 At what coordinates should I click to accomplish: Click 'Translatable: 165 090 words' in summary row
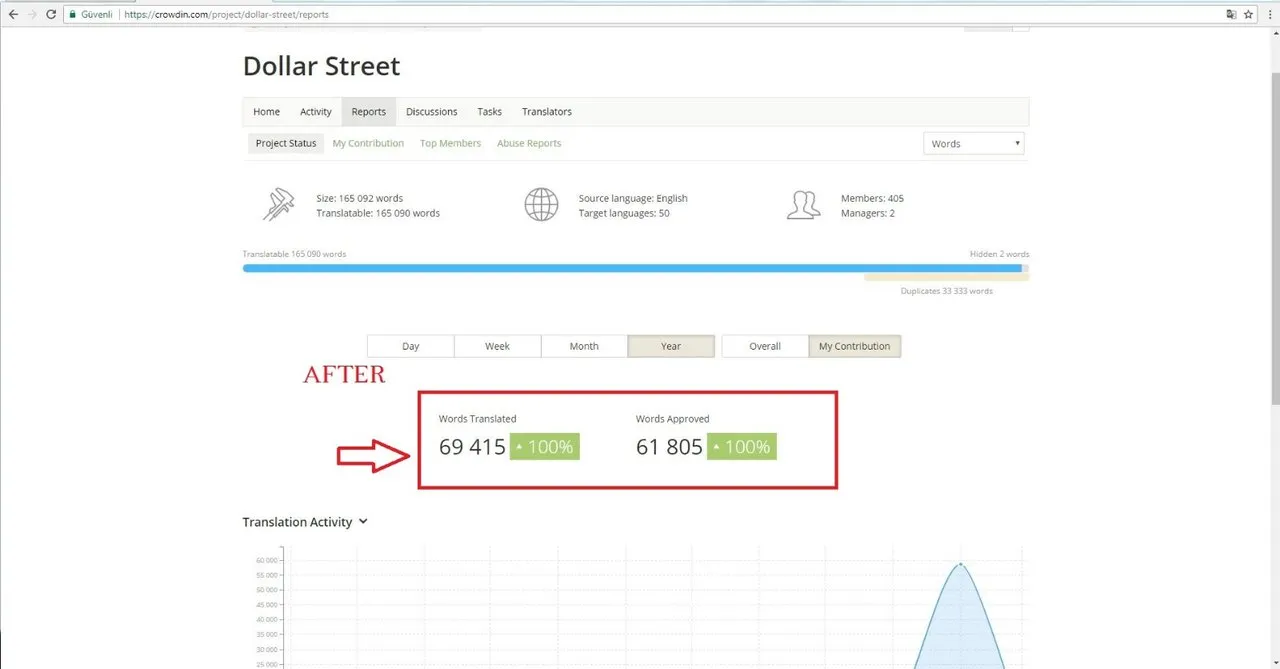click(378, 213)
